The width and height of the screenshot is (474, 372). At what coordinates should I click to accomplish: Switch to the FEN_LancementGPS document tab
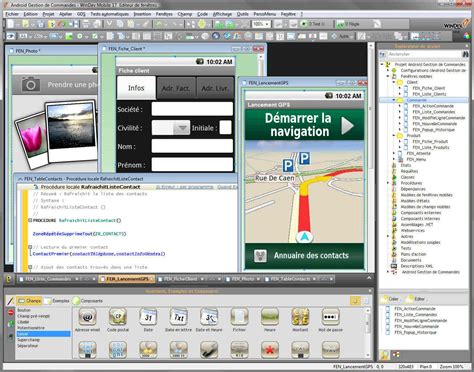[x=127, y=279]
